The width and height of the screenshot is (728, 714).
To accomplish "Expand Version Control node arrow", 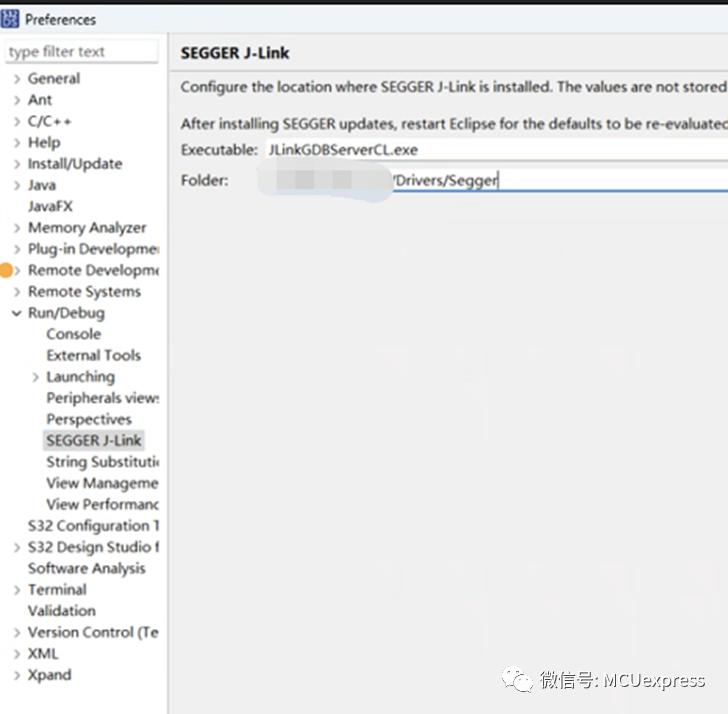I will coord(17,632).
